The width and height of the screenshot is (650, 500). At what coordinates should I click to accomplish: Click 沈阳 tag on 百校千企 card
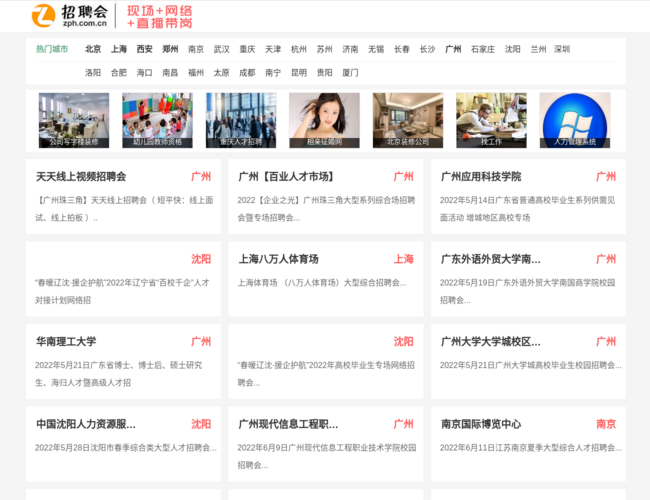click(201, 259)
